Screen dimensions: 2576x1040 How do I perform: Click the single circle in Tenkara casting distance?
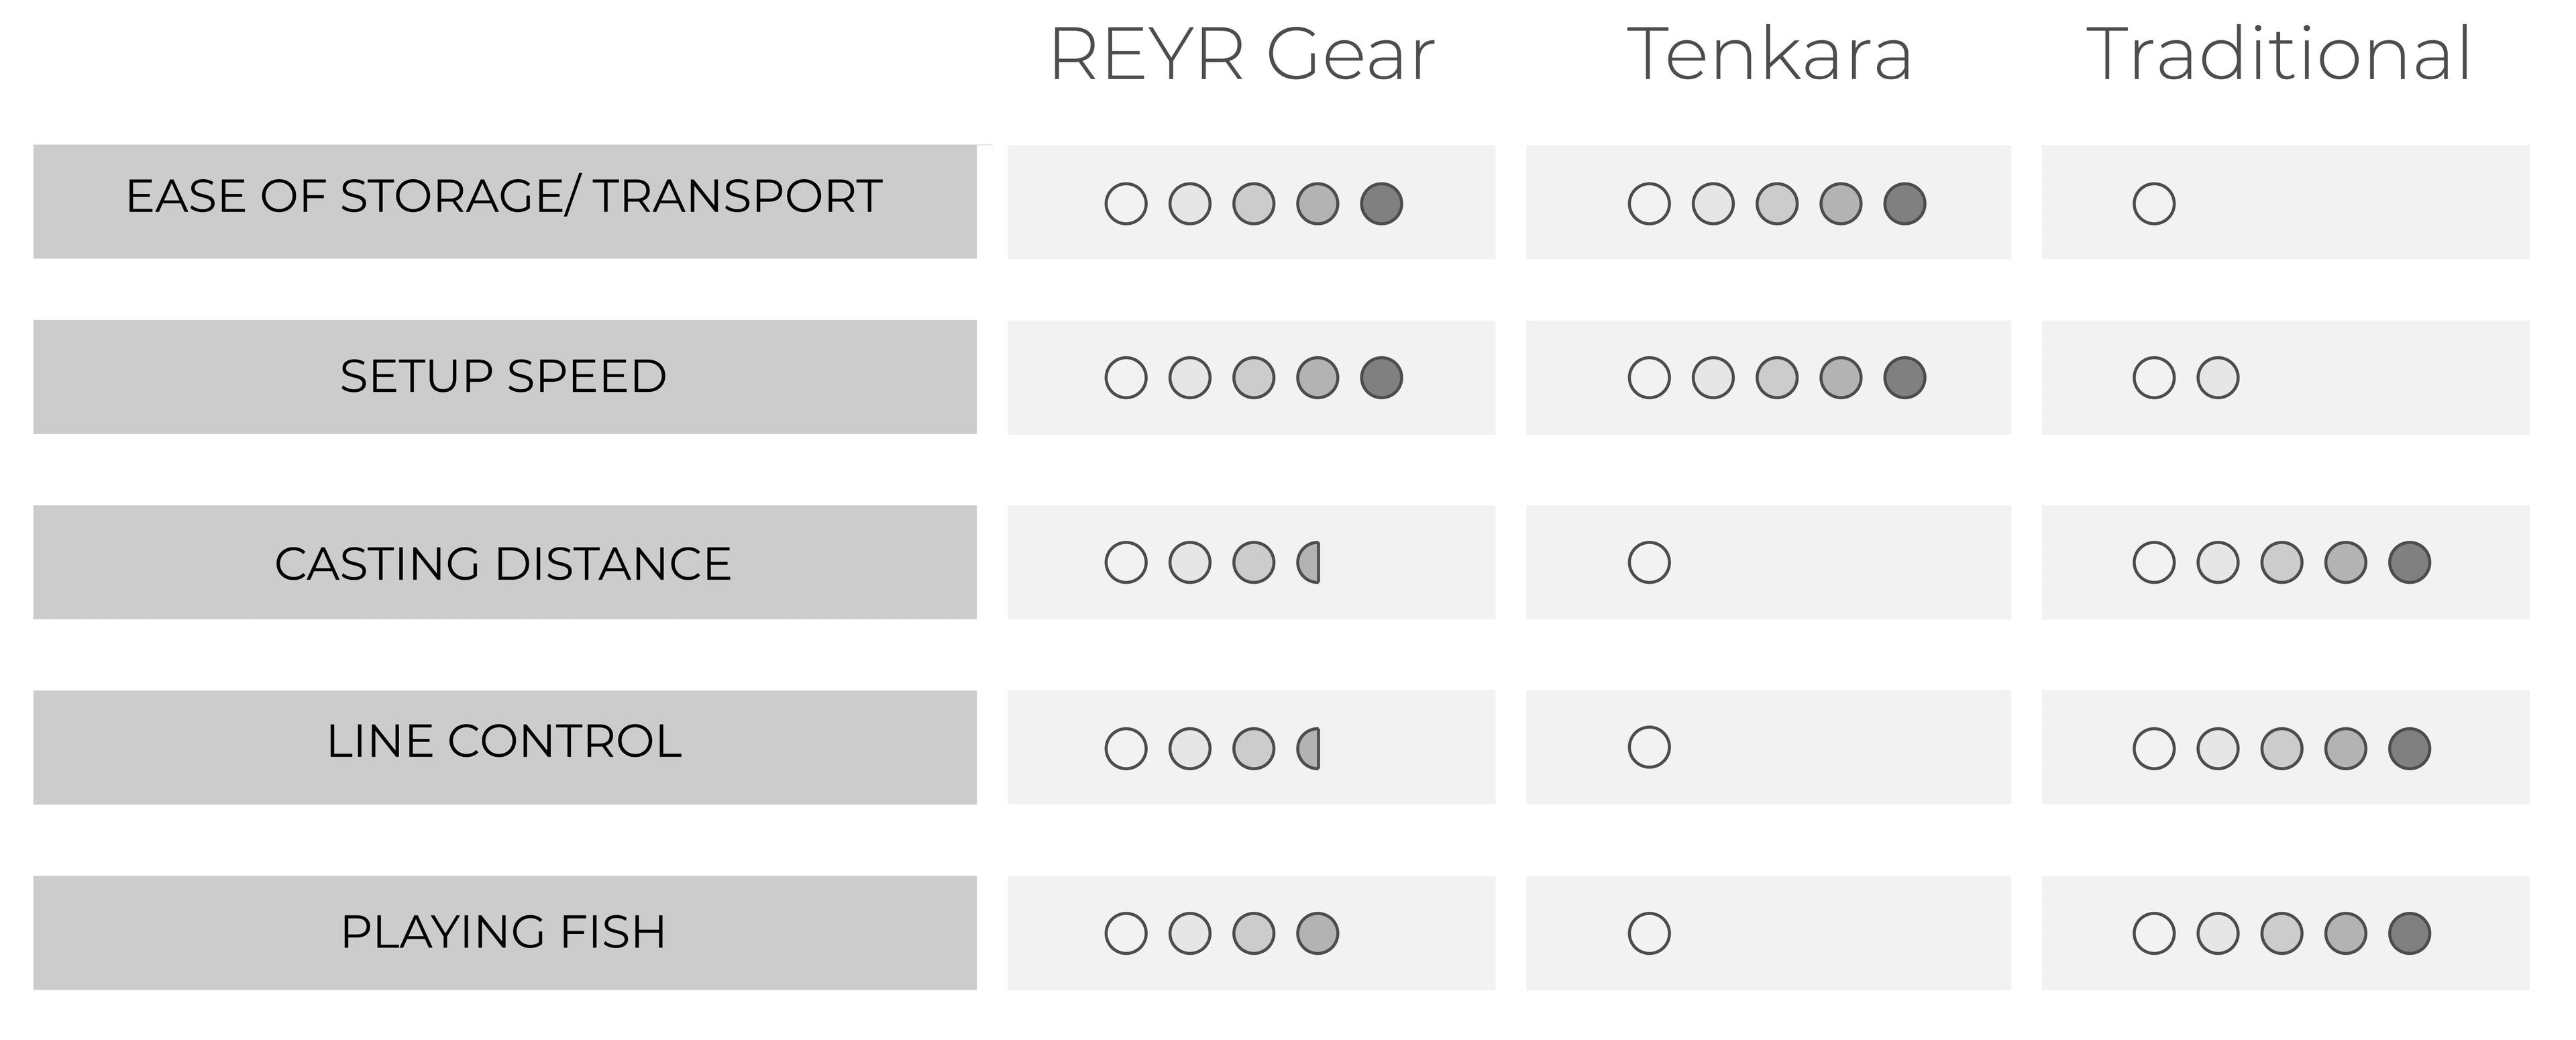(x=1649, y=562)
